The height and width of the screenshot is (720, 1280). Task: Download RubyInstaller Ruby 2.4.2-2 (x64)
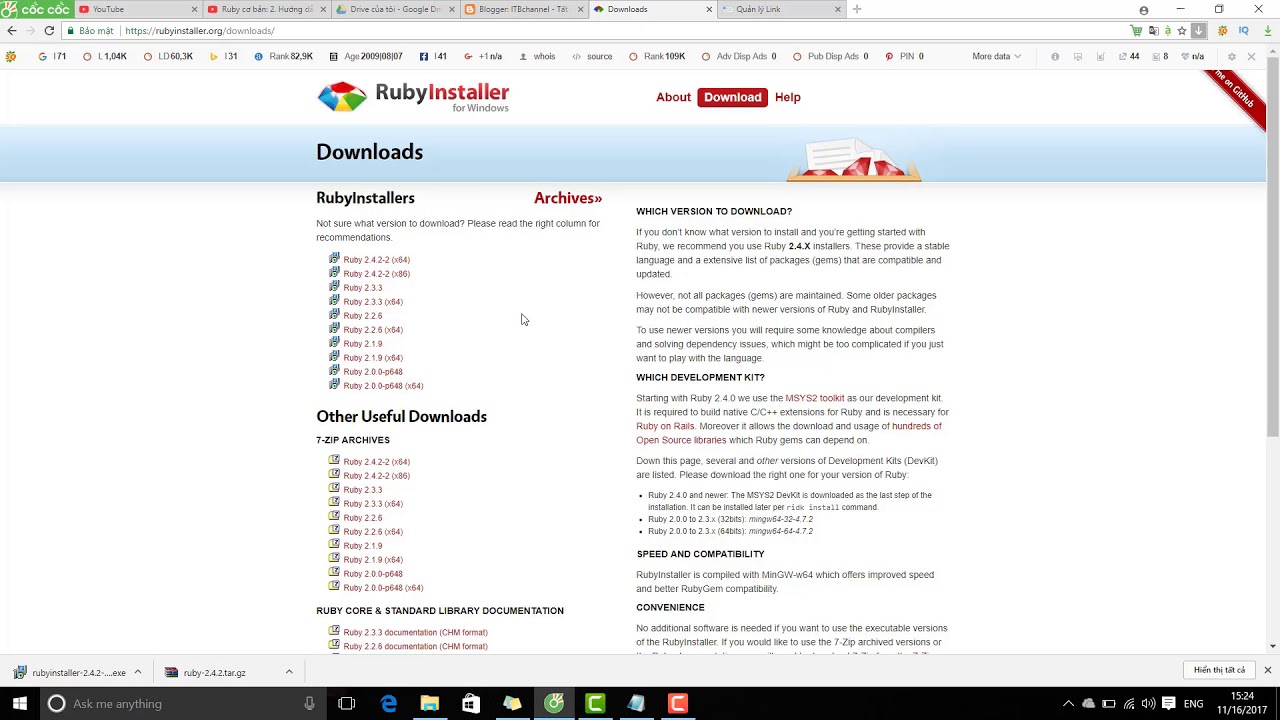(x=376, y=260)
